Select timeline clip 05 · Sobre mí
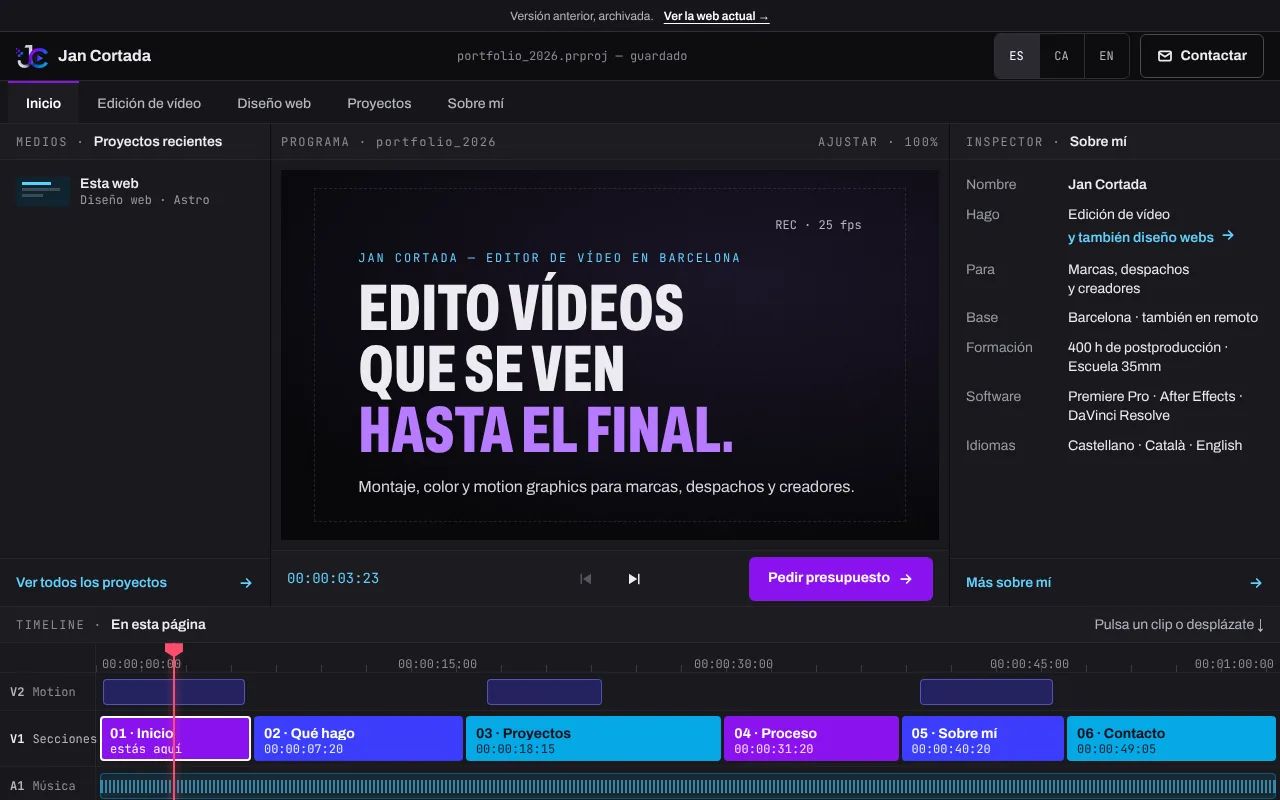 pyautogui.click(x=982, y=739)
